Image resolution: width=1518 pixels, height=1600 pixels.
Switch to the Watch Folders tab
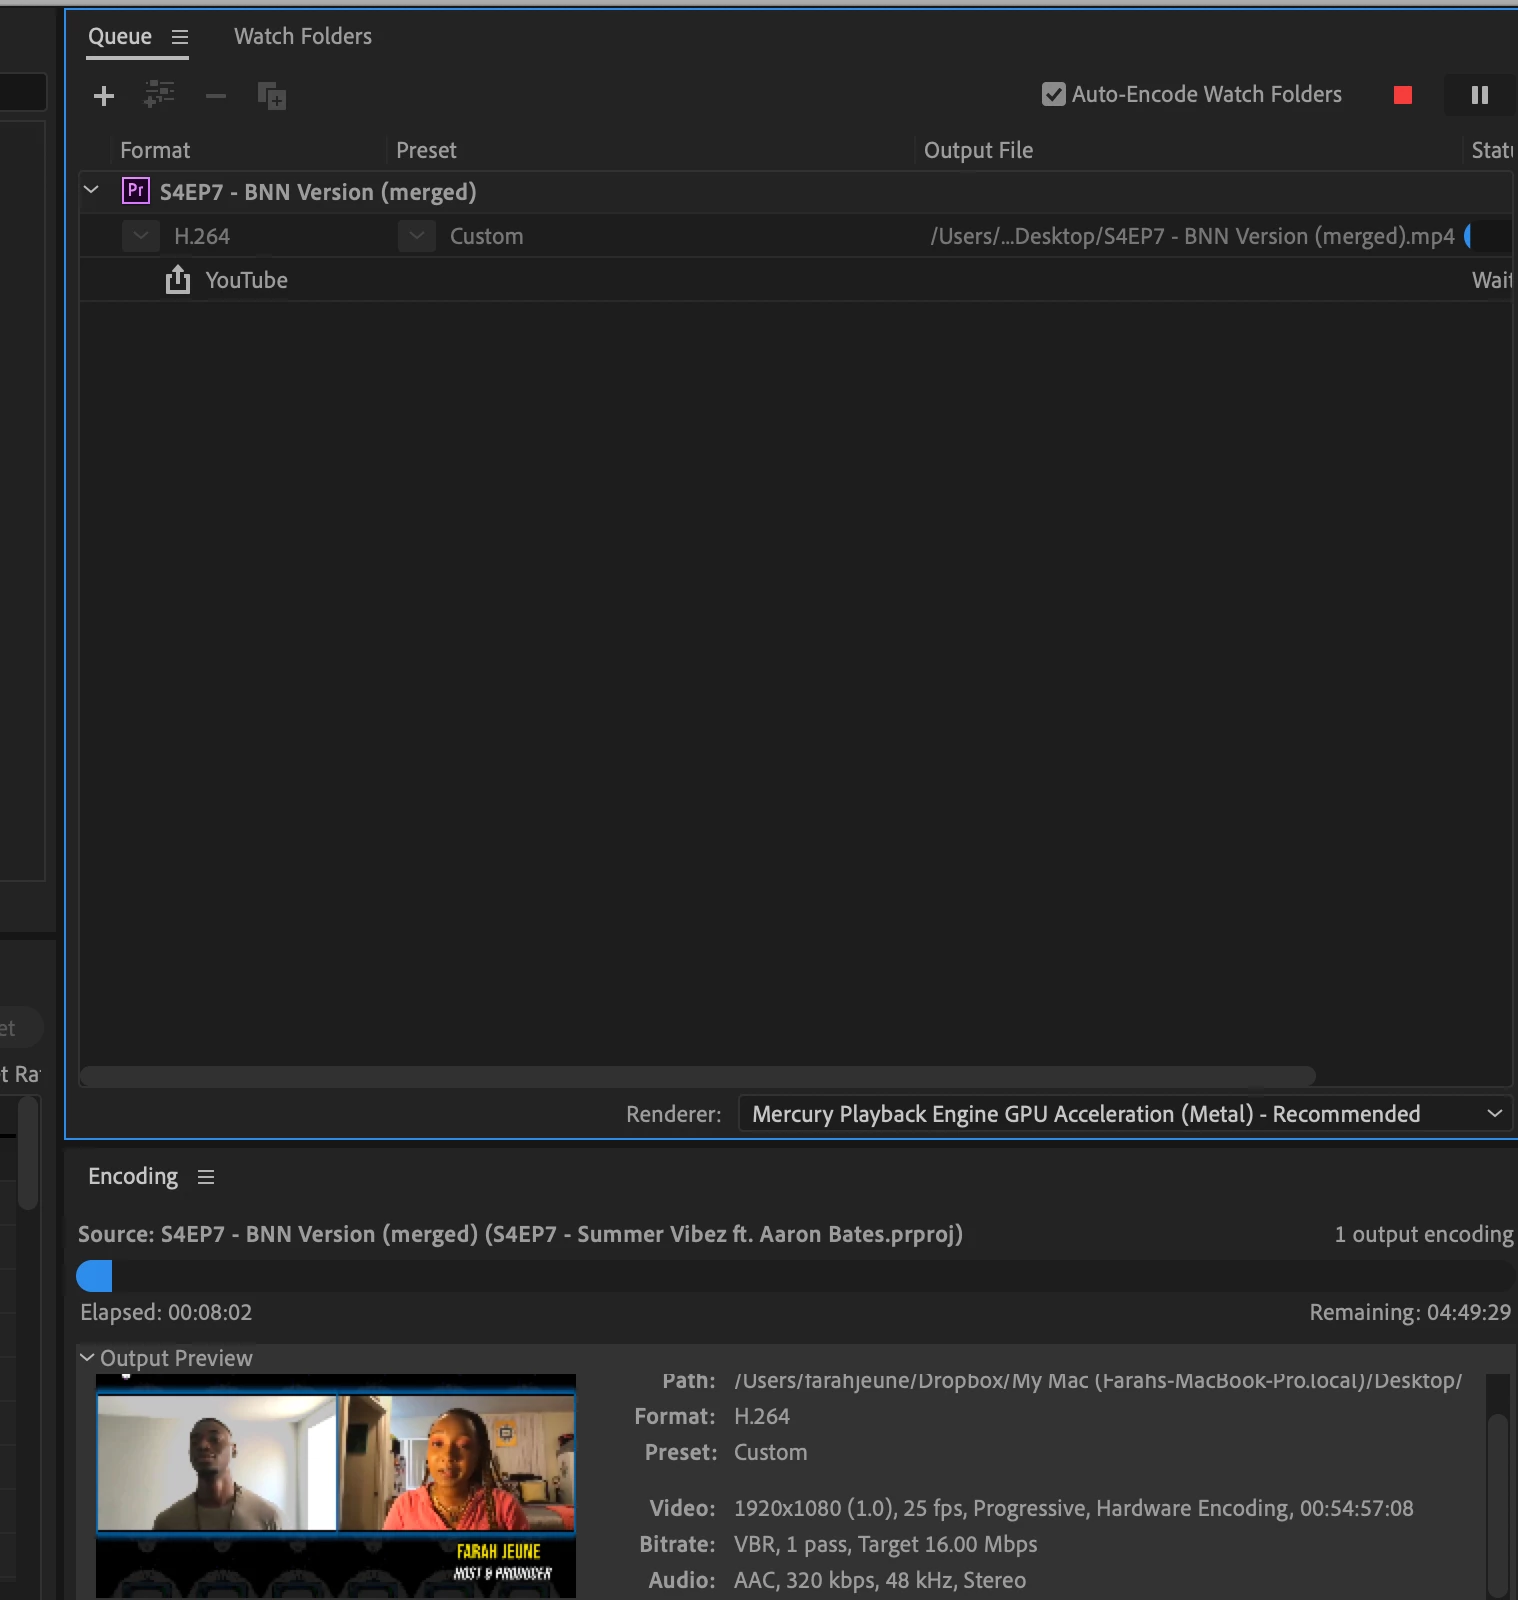pos(303,36)
